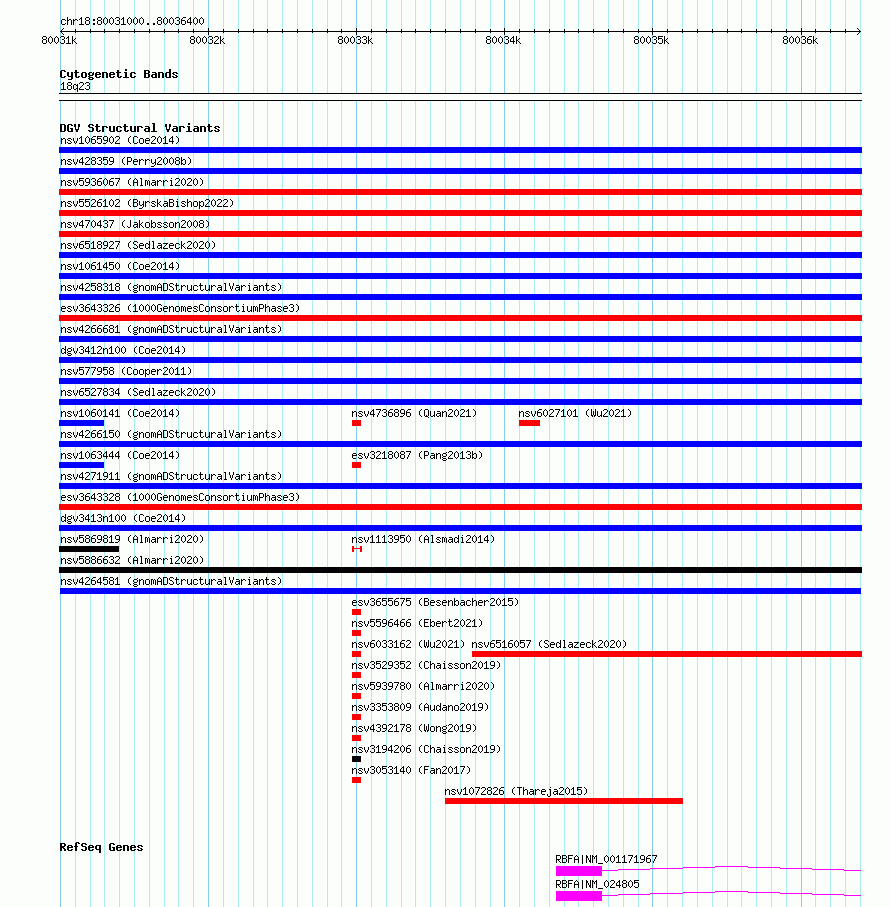The height and width of the screenshot is (907, 890).
Task: Select RBFA|NM_001171967 gene exon block
Action: point(579,871)
